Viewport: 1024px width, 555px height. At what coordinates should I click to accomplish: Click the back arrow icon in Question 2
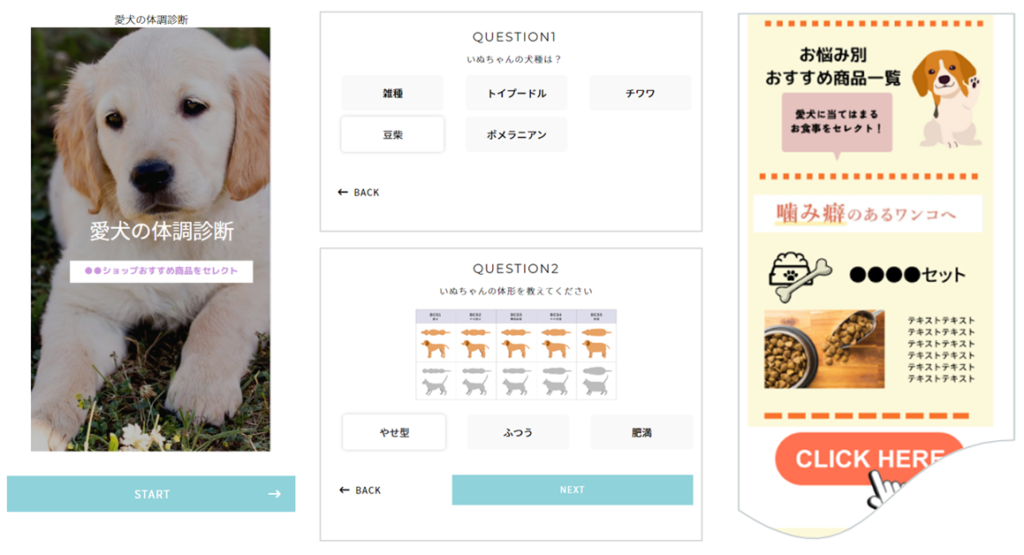pos(344,490)
